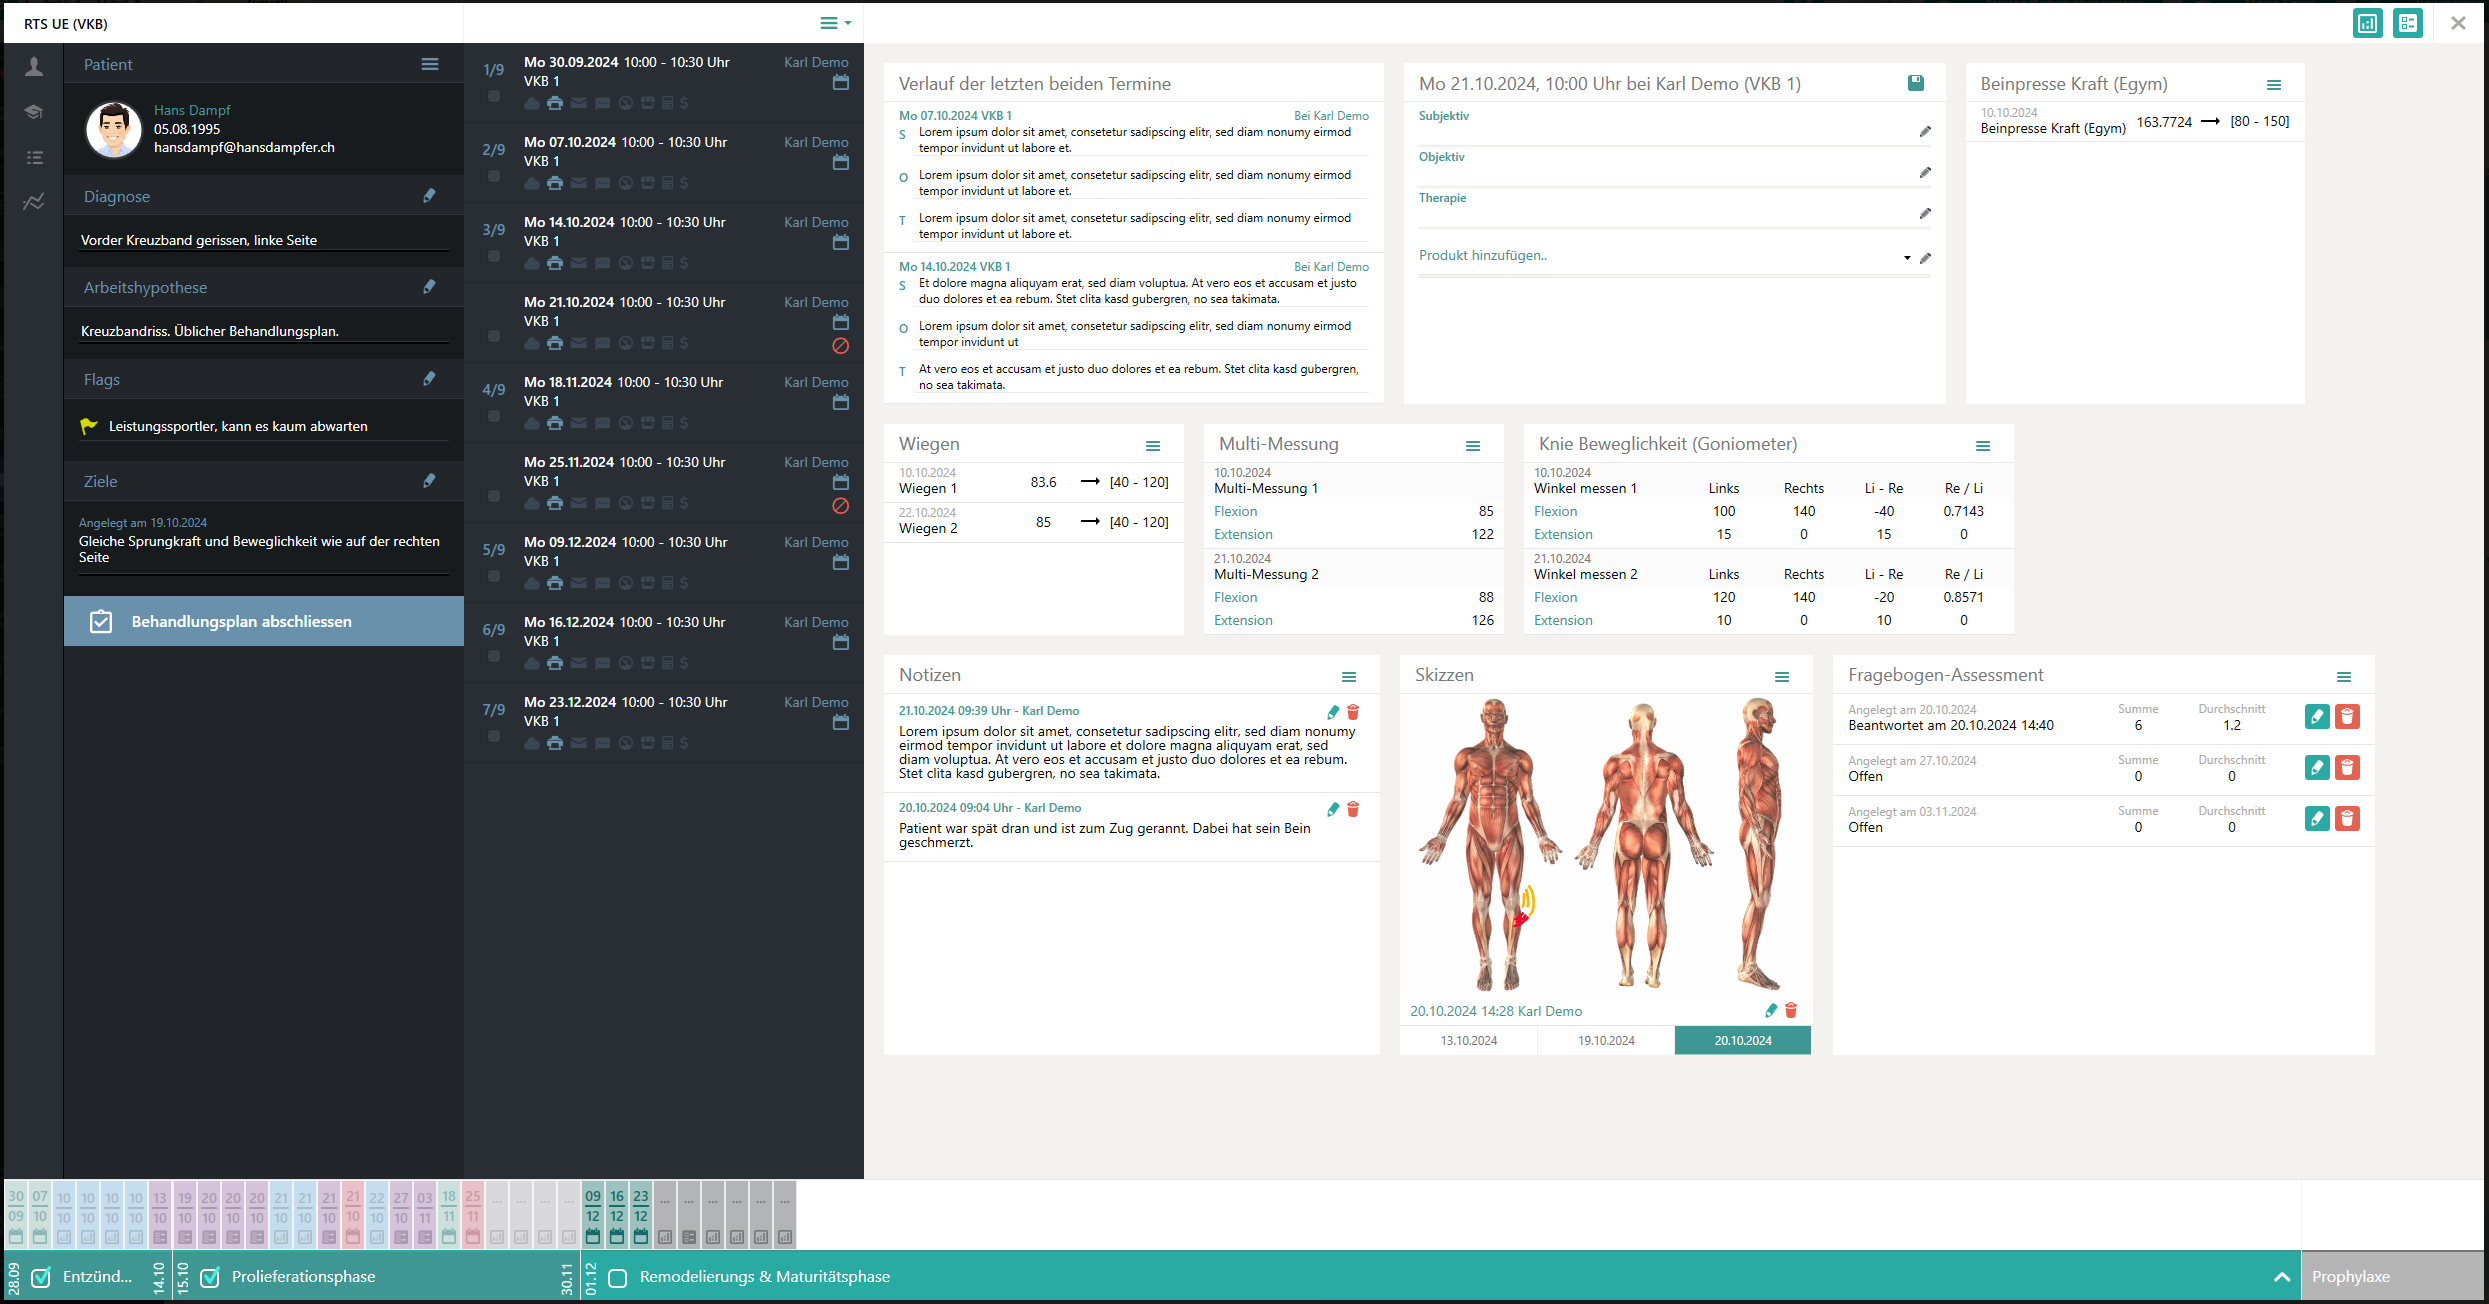Uncheck the Proliferationsphase phase checkbox
Screen dimensions: 2489x1304
pos(210,1277)
